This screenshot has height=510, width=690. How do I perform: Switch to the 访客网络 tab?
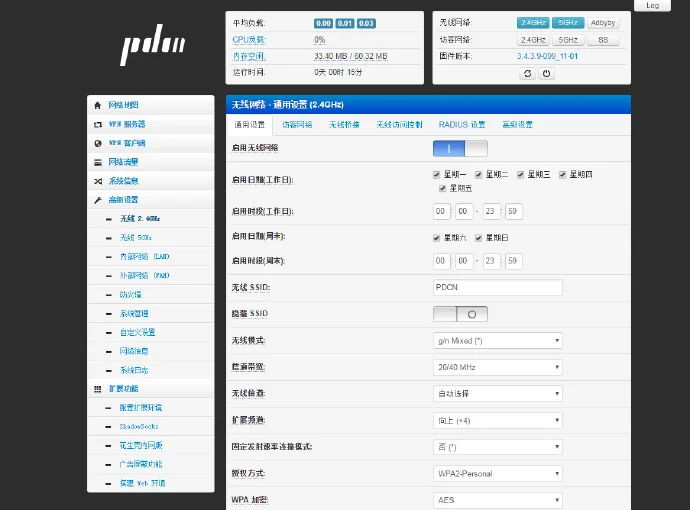[297, 125]
